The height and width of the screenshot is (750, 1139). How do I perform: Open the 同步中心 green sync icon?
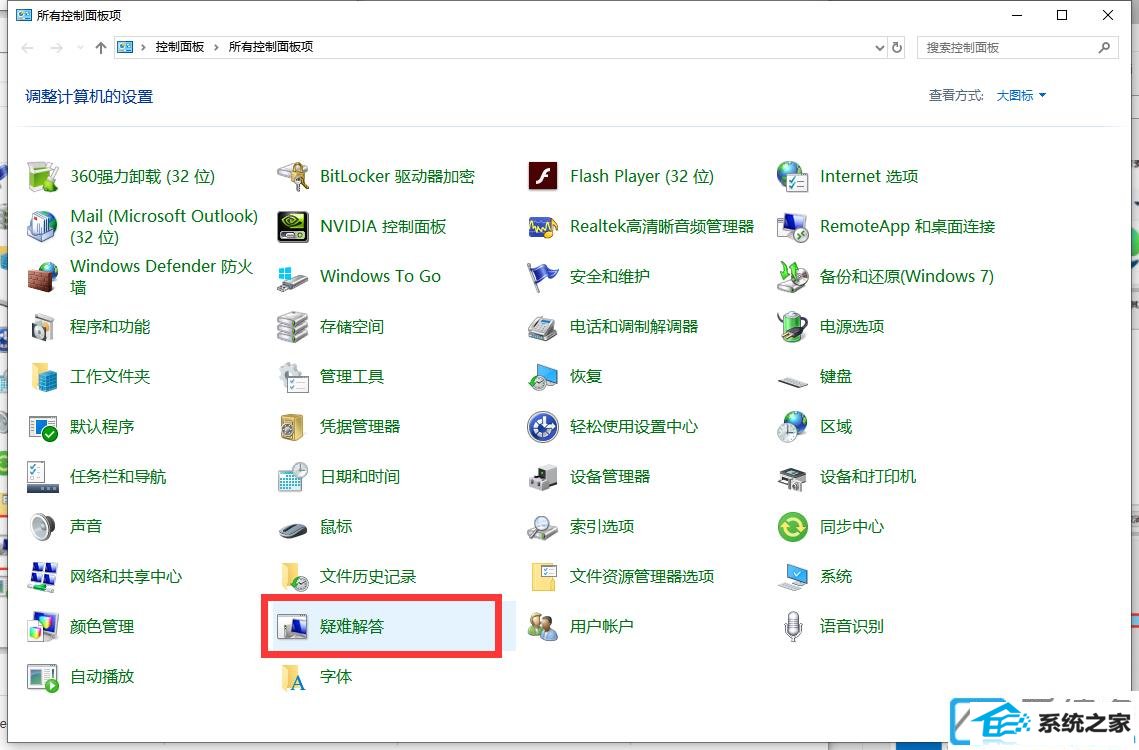coord(793,526)
